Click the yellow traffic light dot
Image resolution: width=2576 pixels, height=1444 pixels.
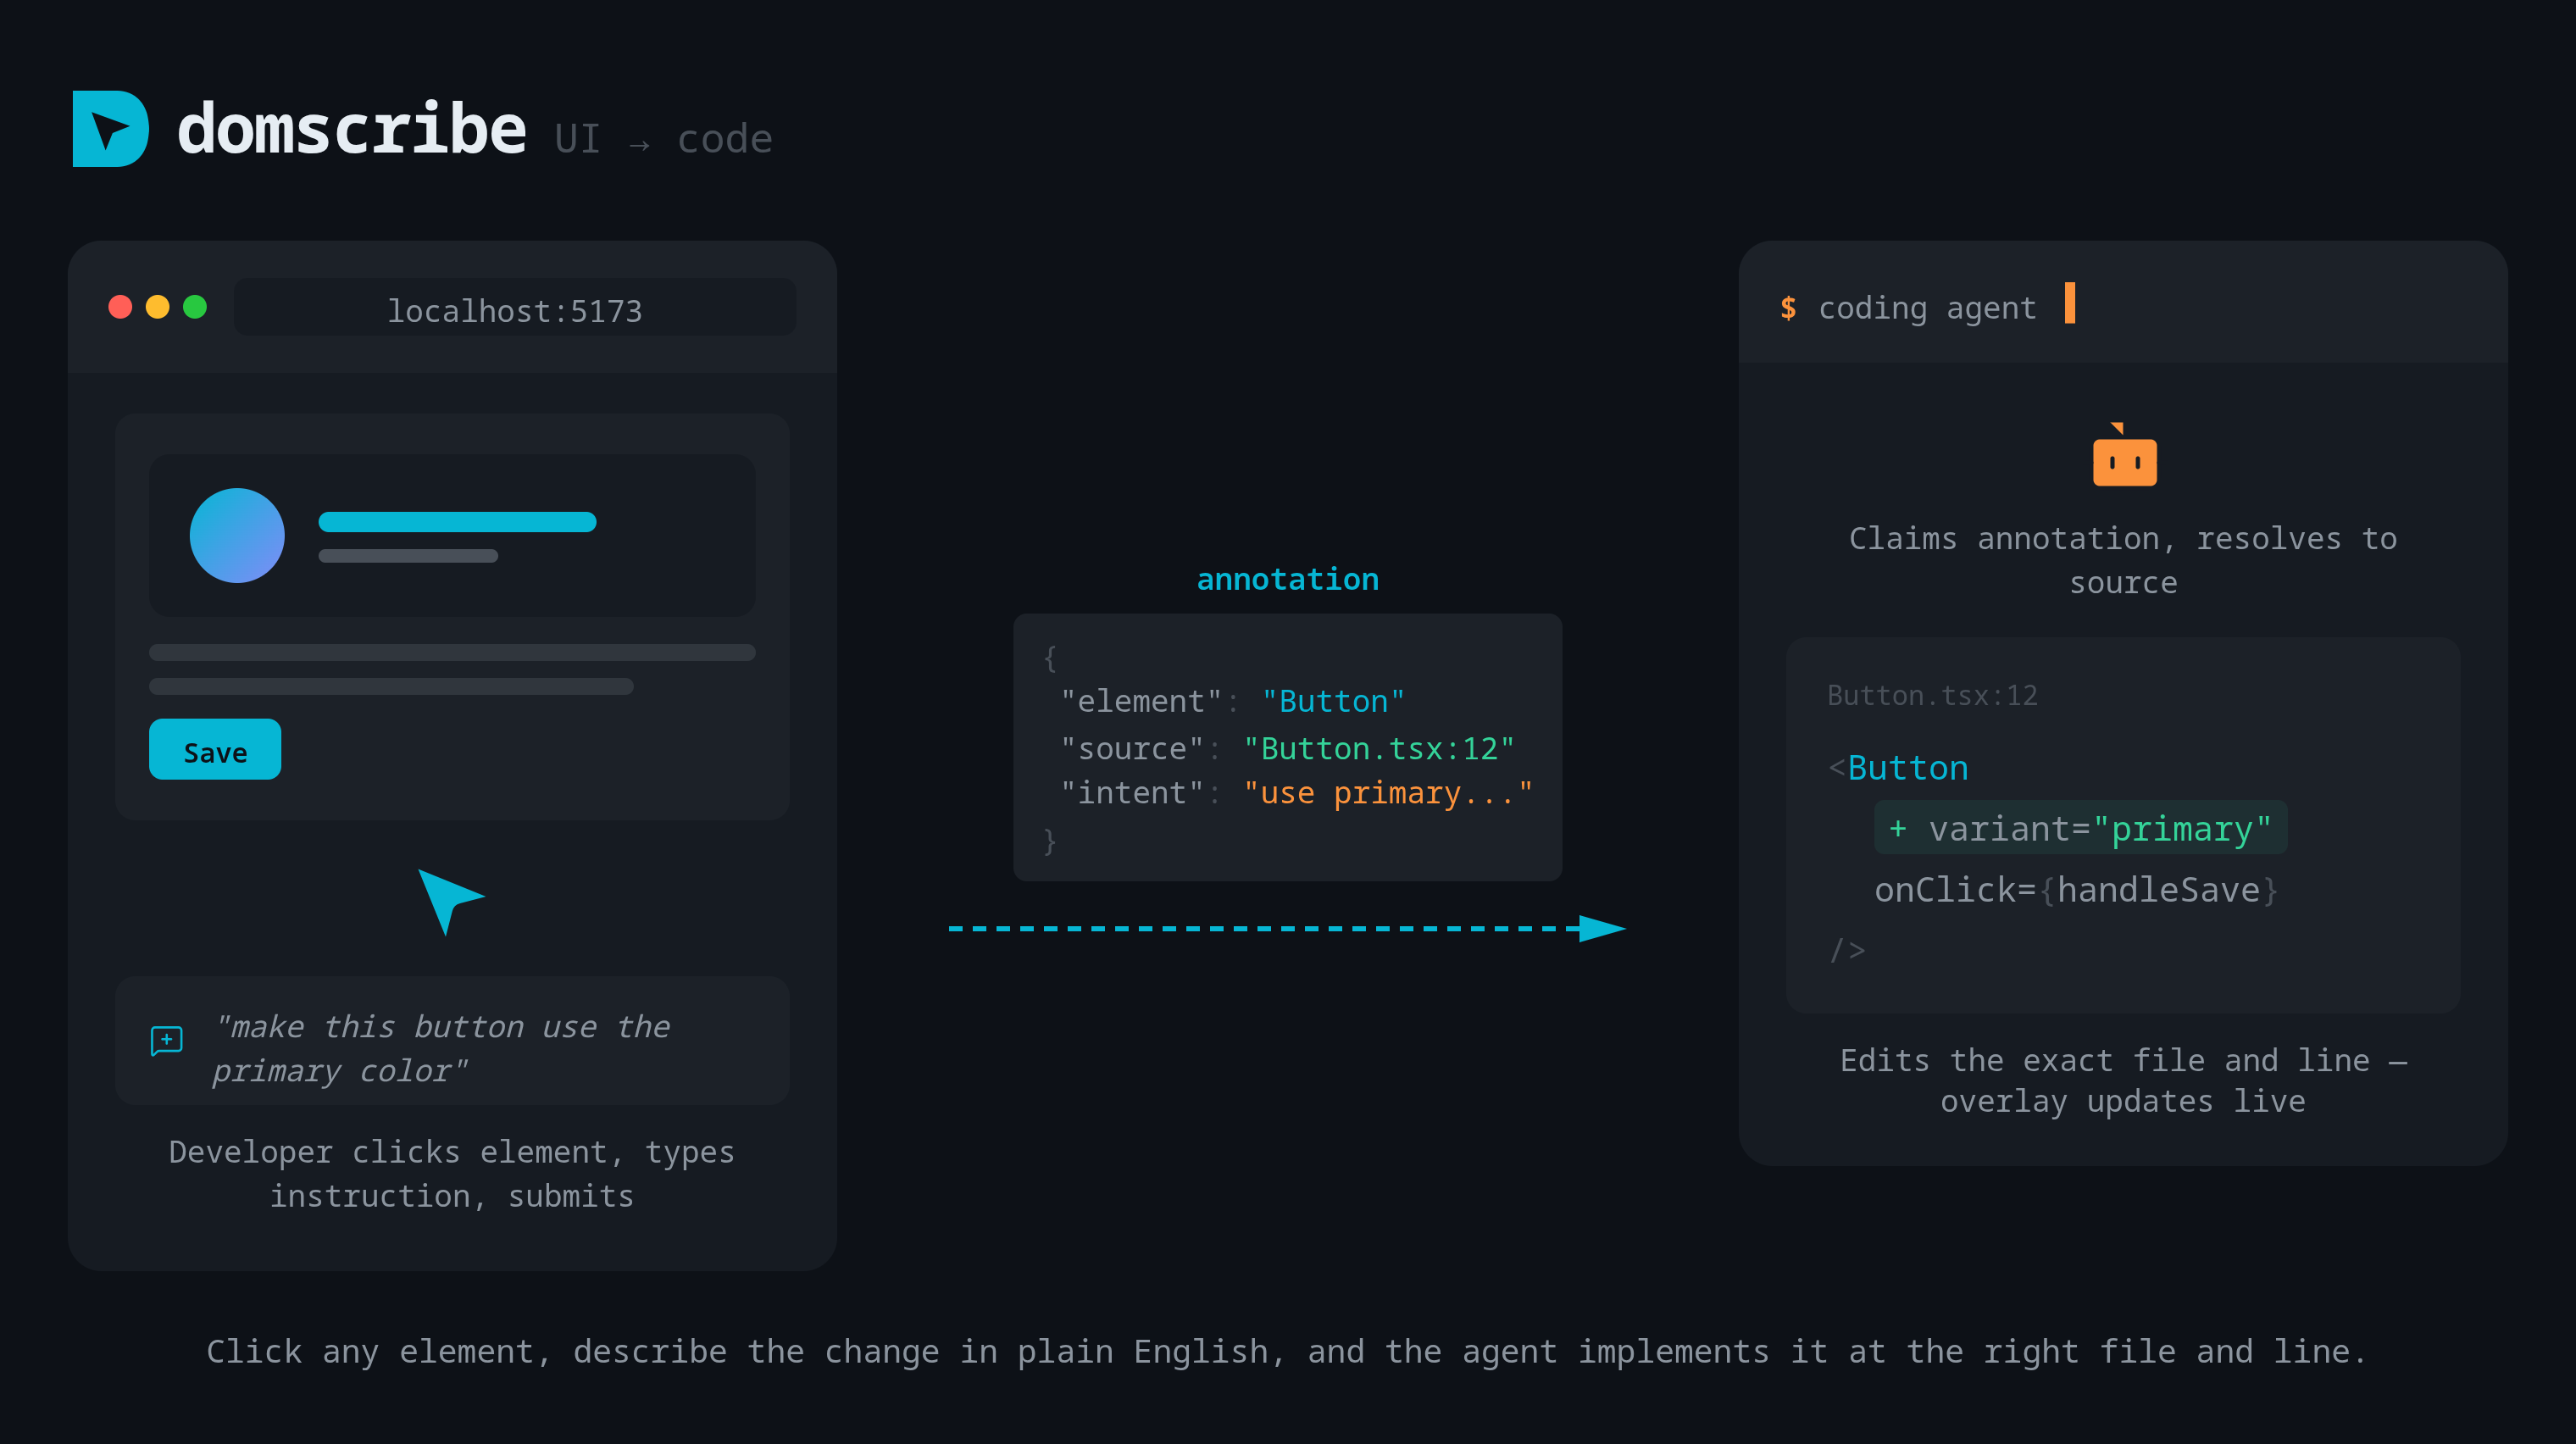click(158, 307)
